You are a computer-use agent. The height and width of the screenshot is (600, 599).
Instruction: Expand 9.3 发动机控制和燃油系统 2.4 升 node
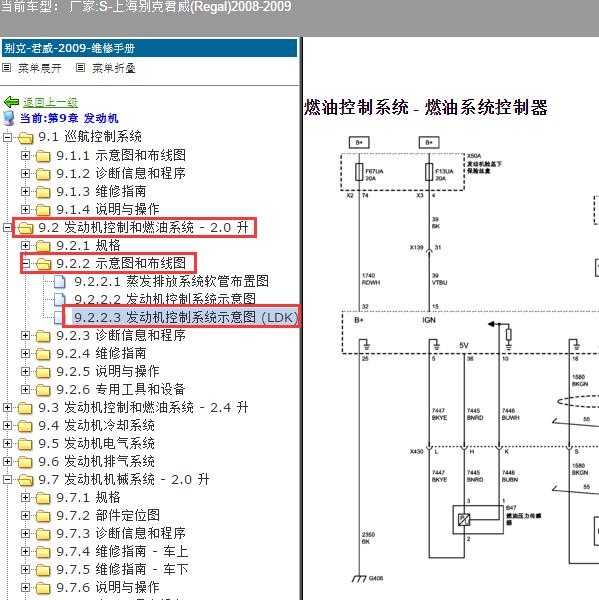(7, 408)
